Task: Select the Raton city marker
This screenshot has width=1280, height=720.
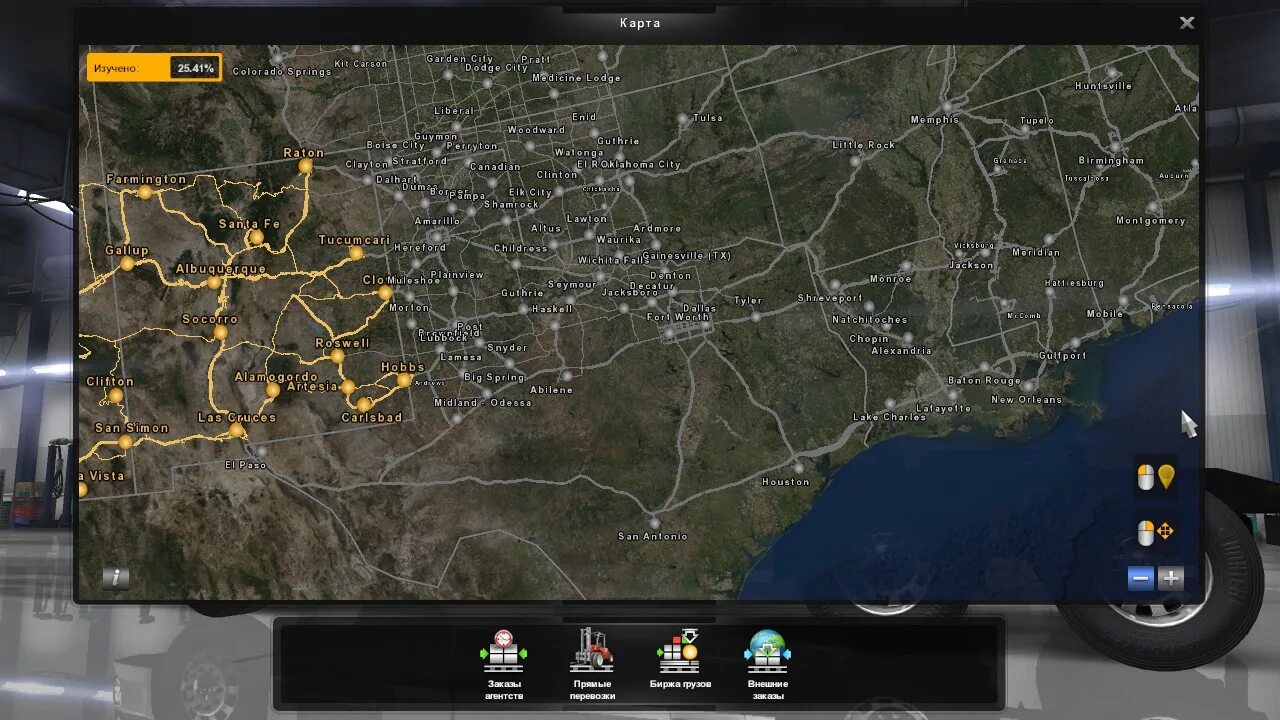Action: pyautogui.click(x=305, y=166)
